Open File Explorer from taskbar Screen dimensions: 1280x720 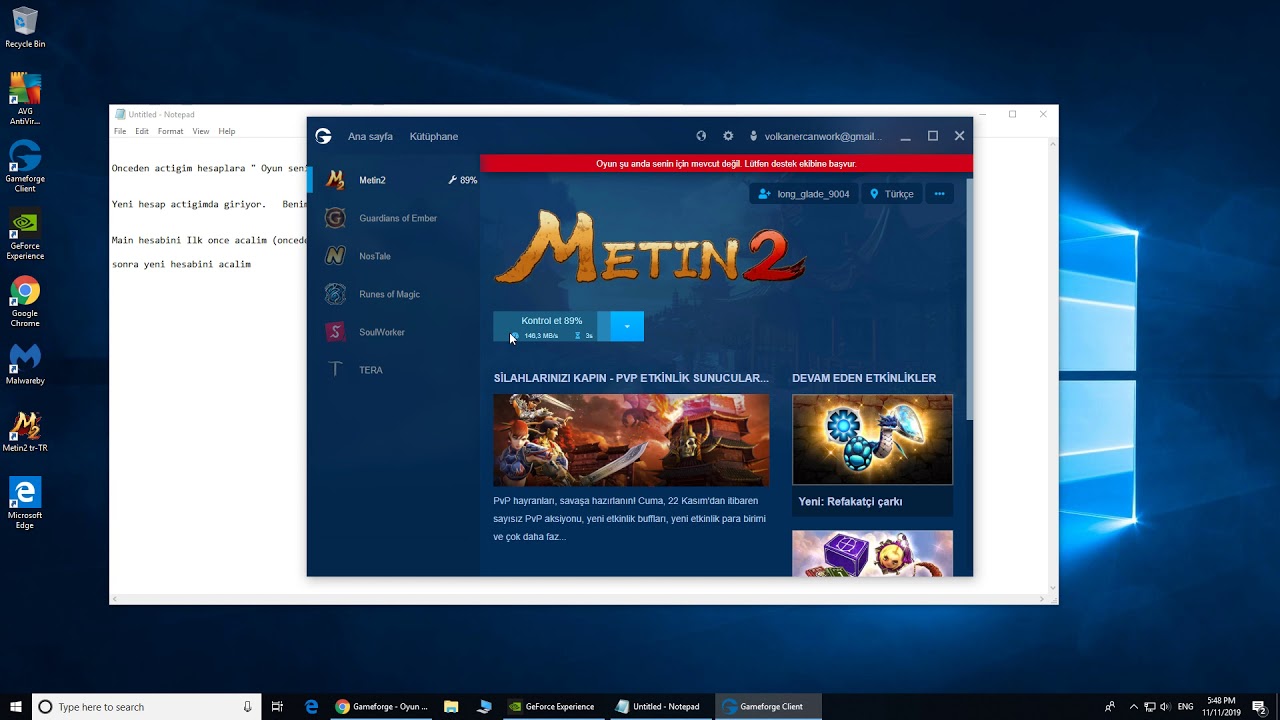[451, 706]
